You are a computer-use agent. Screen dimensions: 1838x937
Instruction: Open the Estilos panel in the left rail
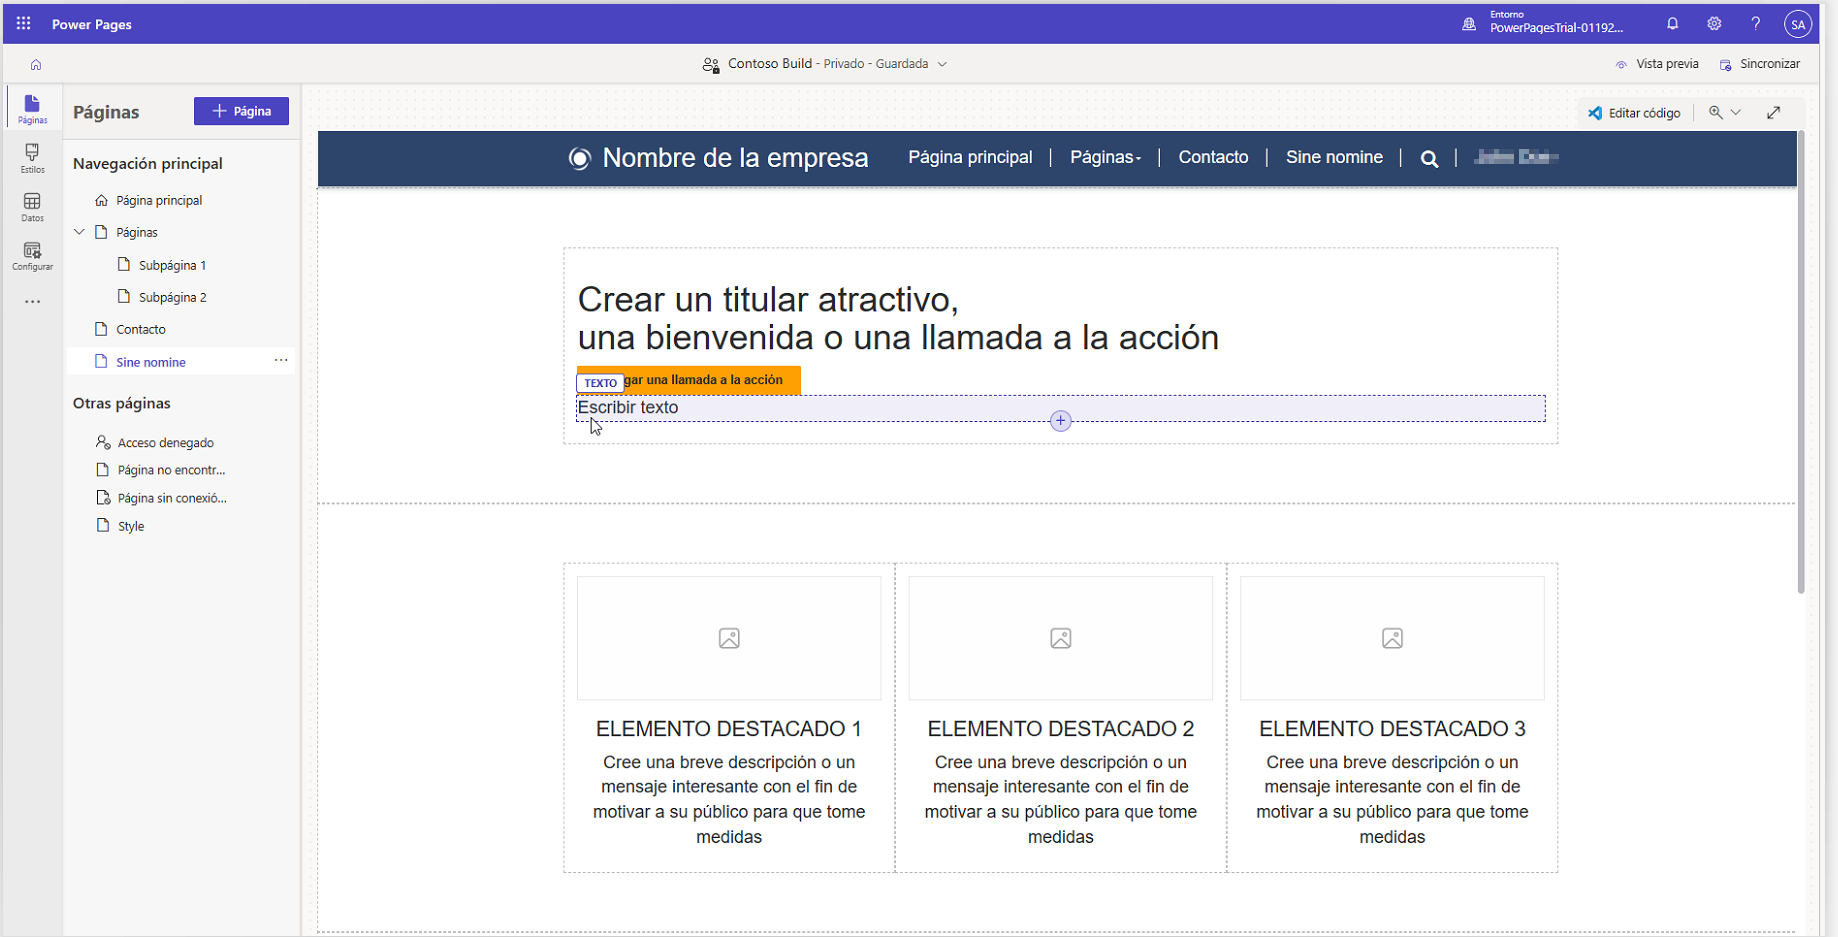click(32, 157)
